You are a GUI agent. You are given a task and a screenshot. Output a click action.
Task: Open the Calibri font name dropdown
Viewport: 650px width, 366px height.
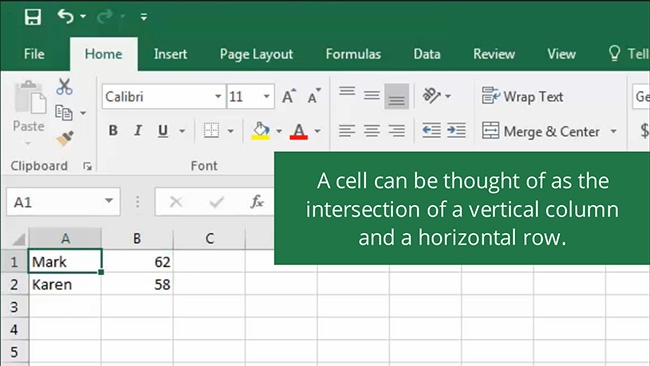click(218, 97)
